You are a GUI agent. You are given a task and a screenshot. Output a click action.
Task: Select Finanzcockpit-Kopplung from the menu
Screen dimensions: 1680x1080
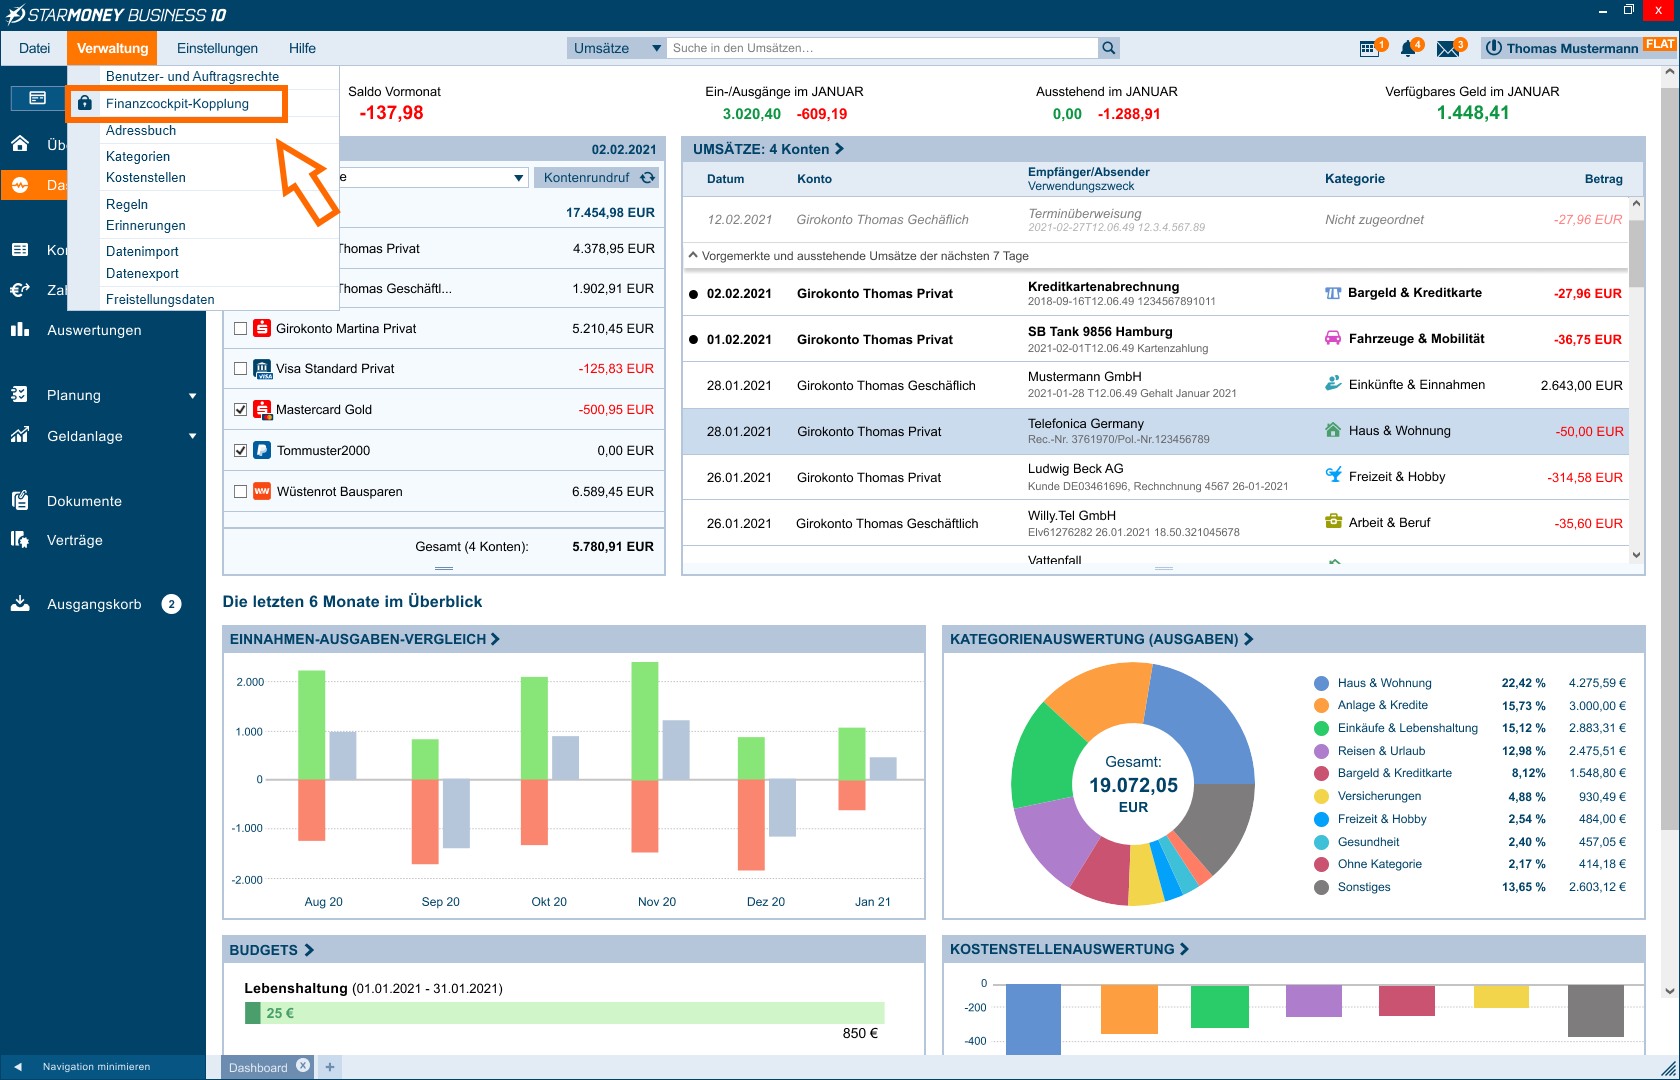(177, 103)
